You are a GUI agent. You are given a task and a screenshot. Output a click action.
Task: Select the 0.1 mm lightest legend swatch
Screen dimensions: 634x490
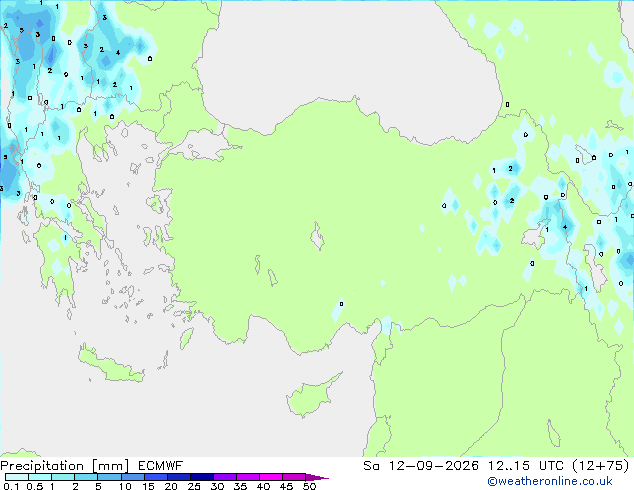(x=17, y=477)
